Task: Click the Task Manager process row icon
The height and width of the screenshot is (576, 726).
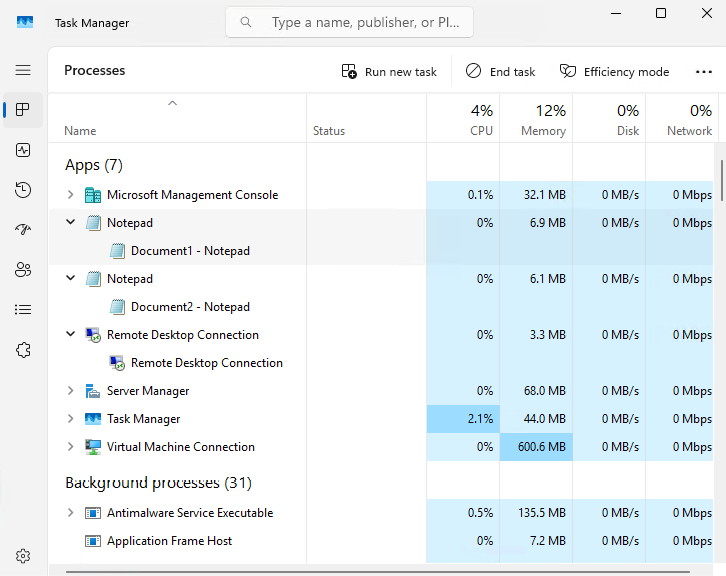Action: coord(93,419)
